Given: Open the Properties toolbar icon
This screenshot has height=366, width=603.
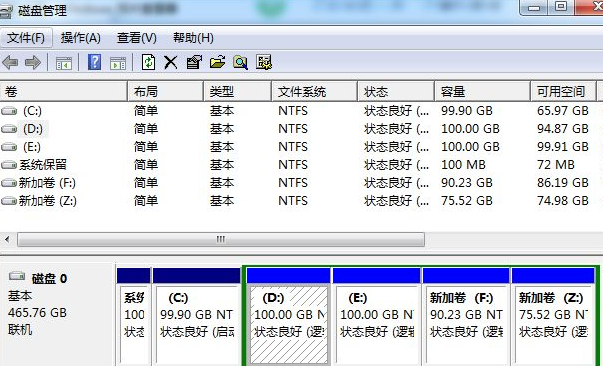Looking at the screenshot, I should click(x=194, y=62).
